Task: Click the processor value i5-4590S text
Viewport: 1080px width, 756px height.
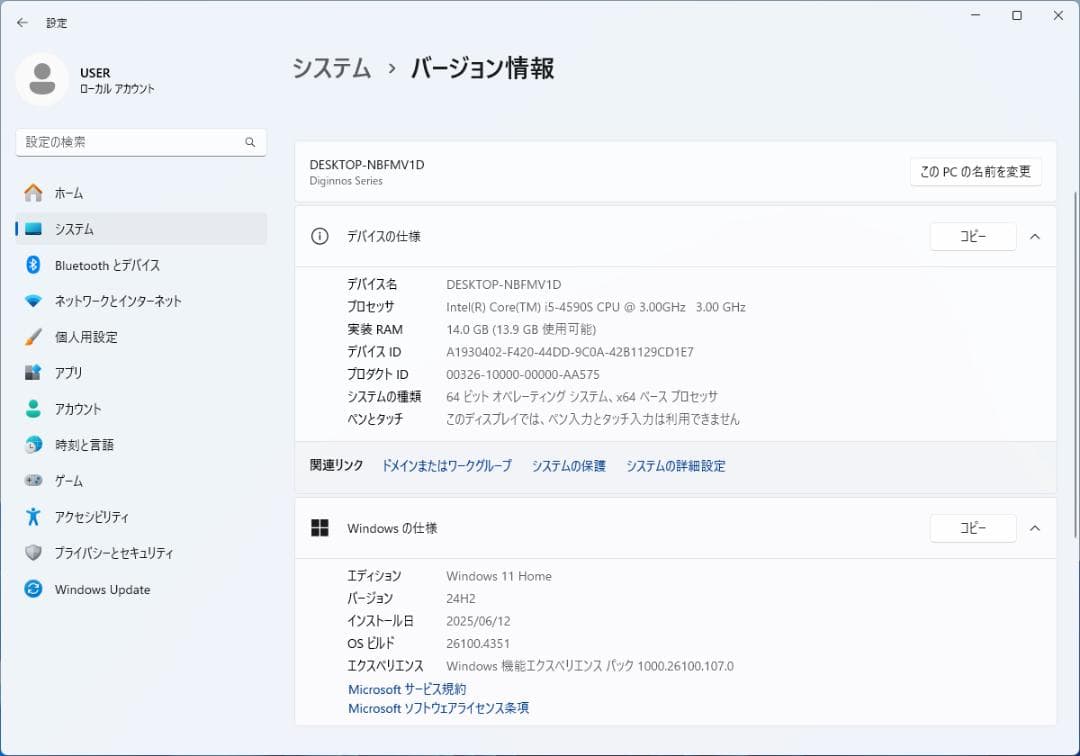Action: coord(596,307)
